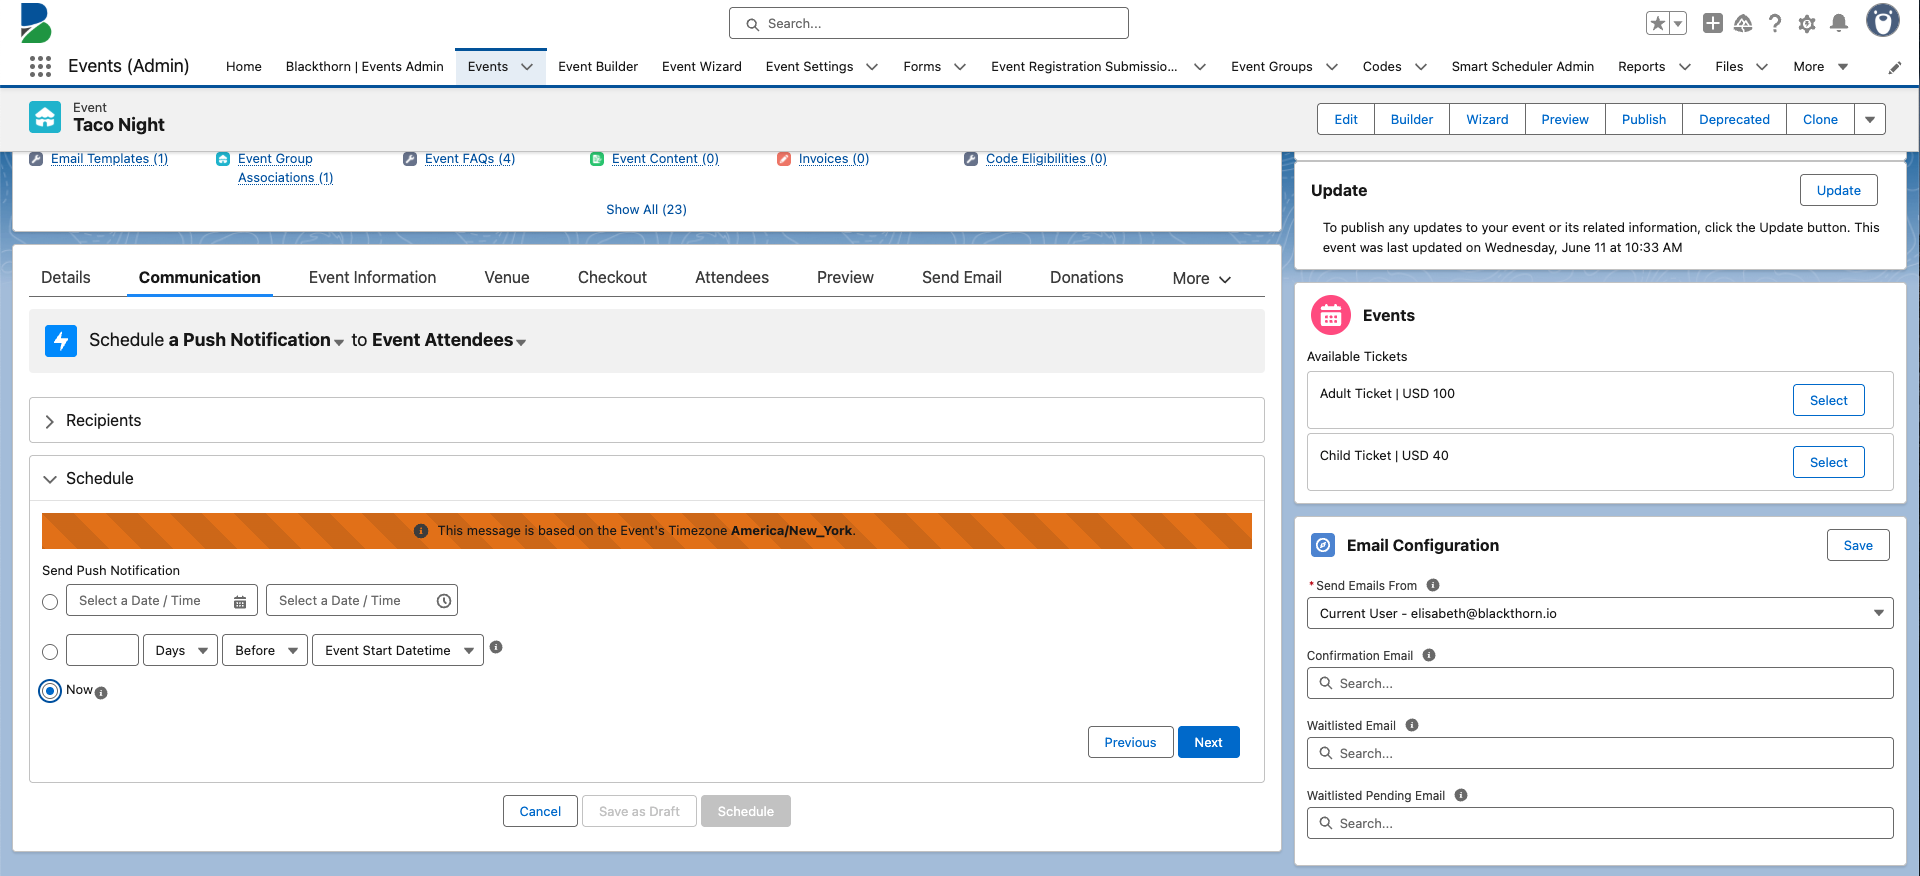Viewport: 1920px width, 876px height.
Task: Select the specific date/time radio button
Action: pyautogui.click(x=50, y=602)
